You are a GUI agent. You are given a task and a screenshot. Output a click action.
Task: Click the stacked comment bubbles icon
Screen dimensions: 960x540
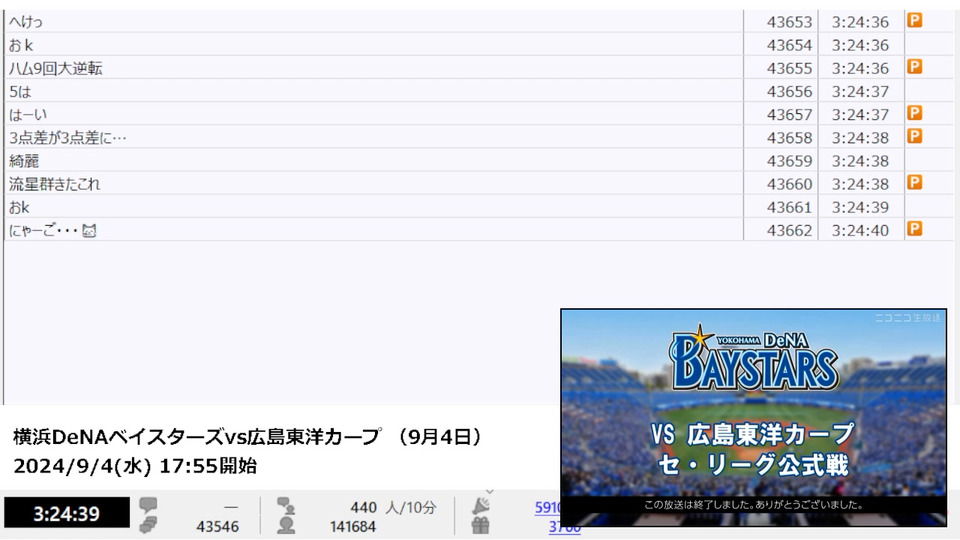tap(148, 525)
